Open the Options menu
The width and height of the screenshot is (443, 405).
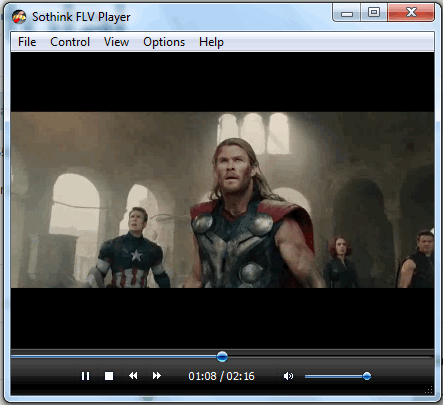tap(164, 42)
